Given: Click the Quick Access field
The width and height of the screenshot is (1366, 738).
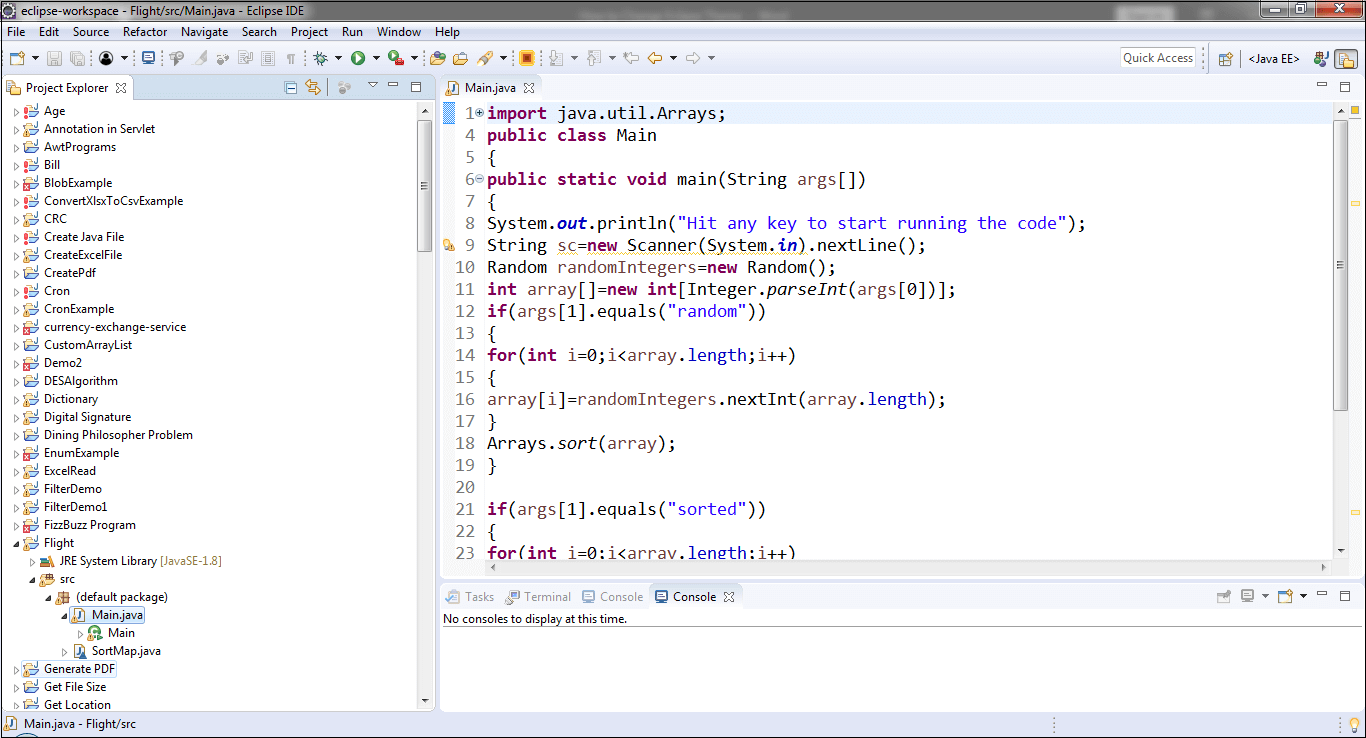Looking at the screenshot, I should [1157, 57].
